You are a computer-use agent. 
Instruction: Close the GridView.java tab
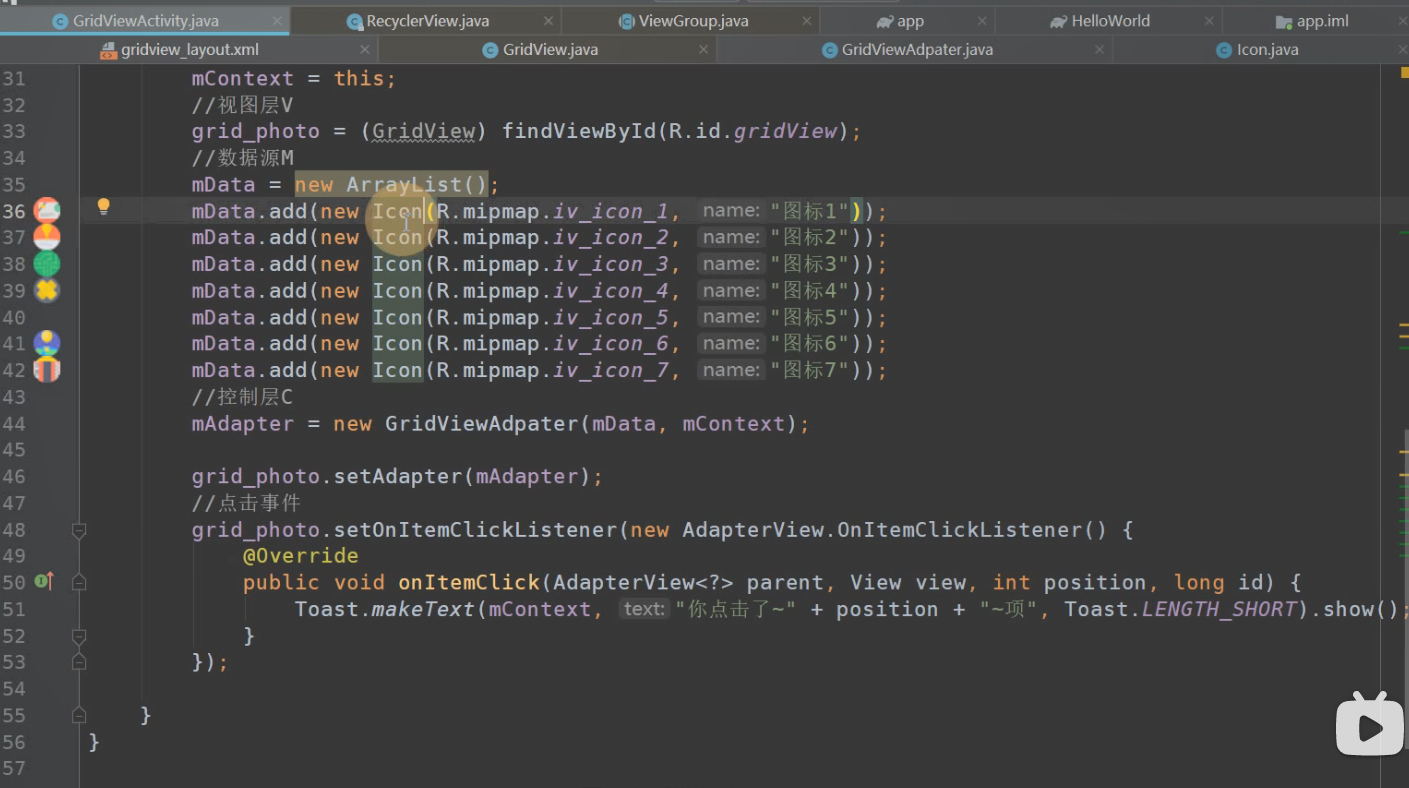tap(705, 50)
